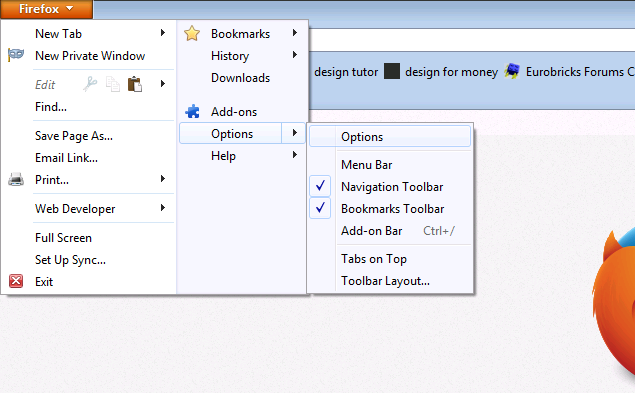The width and height of the screenshot is (635, 393).
Task: Expand the Edit submenu arrow
Action: [163, 83]
